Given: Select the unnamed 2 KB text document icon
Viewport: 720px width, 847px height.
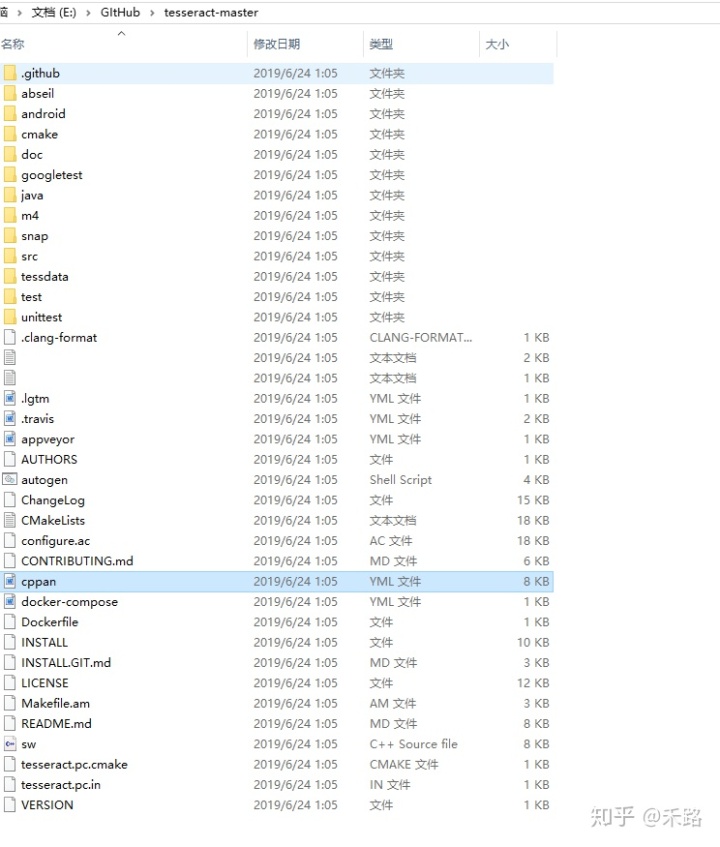Looking at the screenshot, I should [10, 358].
